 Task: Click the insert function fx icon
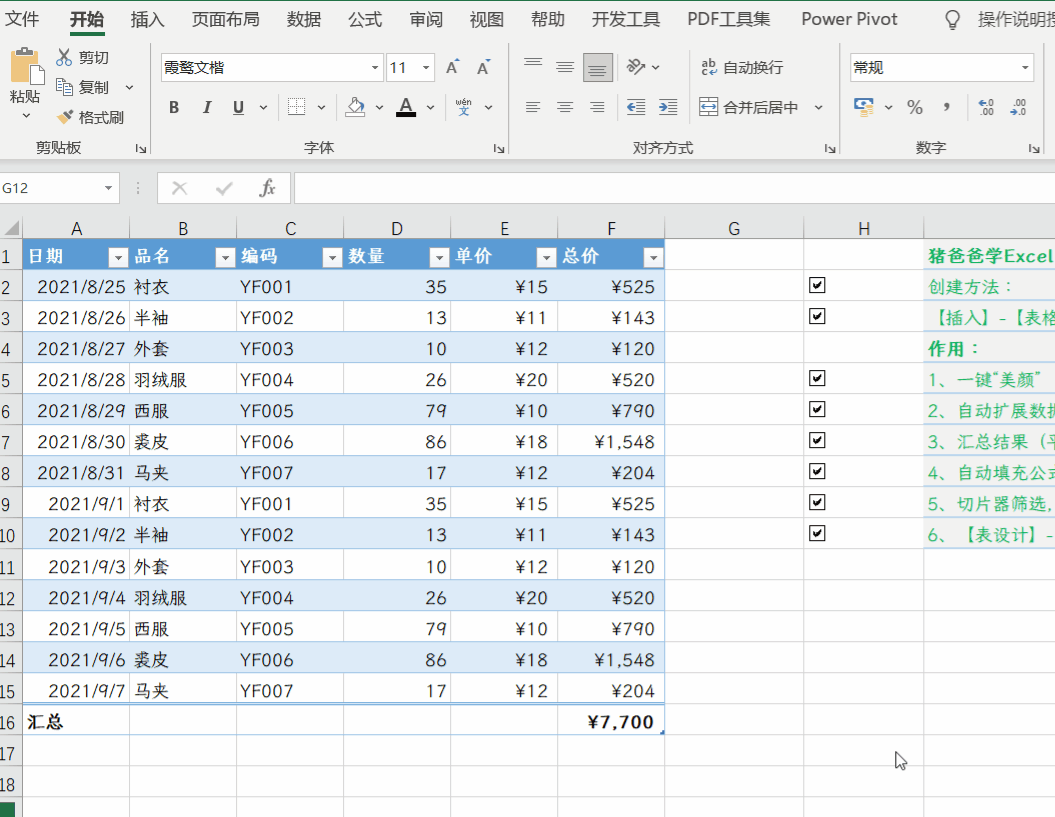click(267, 188)
